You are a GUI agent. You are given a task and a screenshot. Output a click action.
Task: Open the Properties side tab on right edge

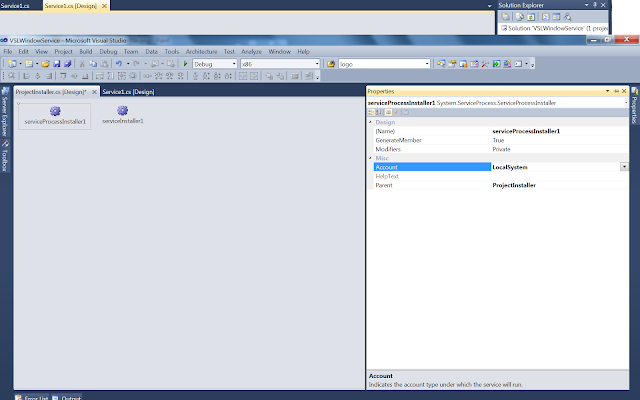pos(635,106)
